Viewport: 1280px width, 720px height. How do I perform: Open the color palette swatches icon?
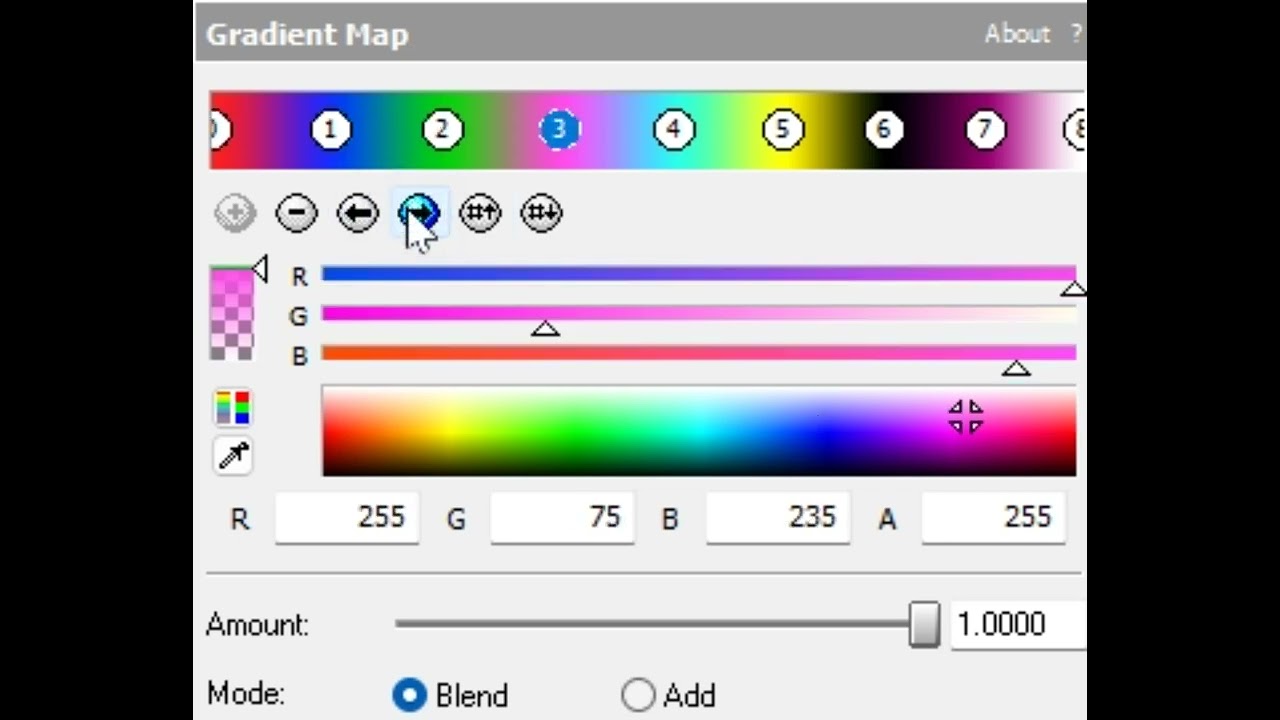(233, 408)
